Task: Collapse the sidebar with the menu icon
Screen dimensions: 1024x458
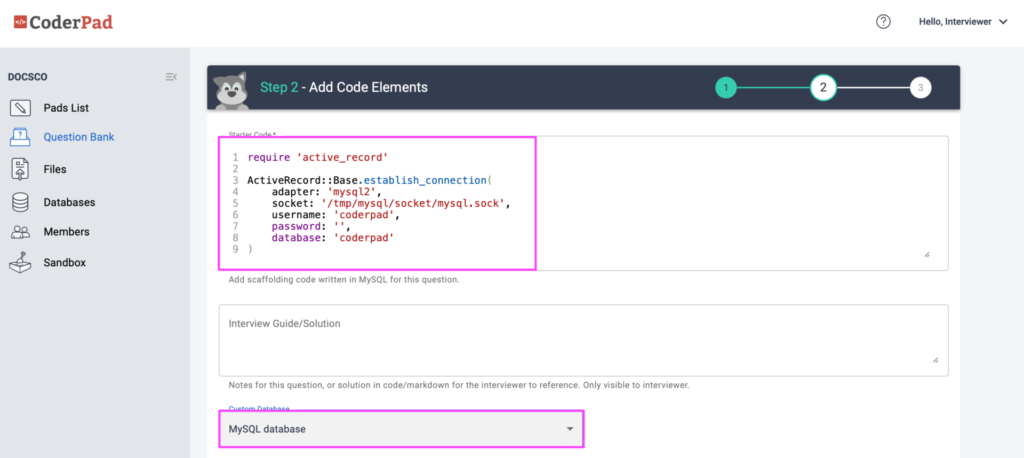Action: click(x=171, y=77)
